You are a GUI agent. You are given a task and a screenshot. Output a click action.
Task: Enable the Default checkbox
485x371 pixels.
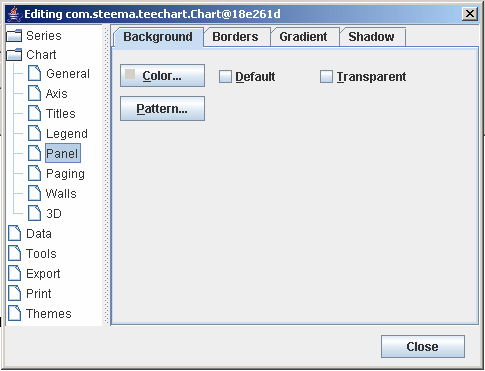(225, 77)
